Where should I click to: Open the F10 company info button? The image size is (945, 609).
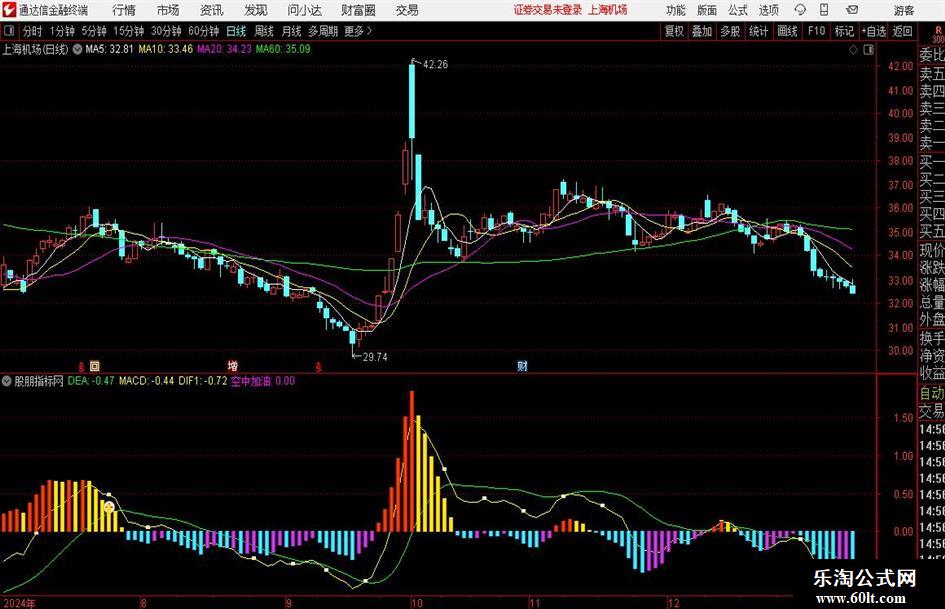point(817,31)
